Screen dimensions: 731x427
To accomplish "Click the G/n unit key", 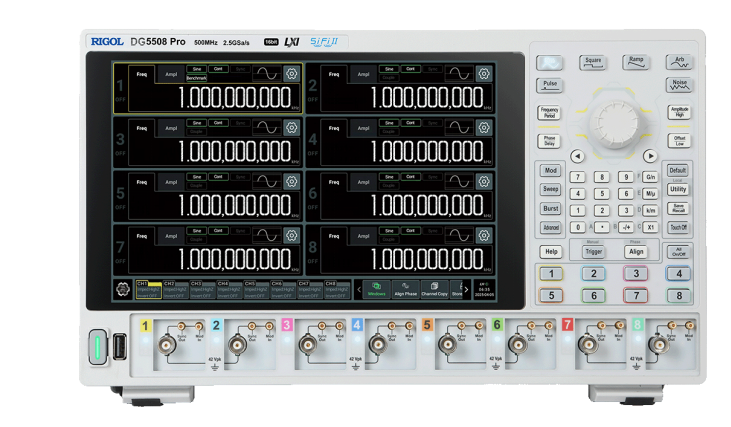I will click(x=650, y=177).
